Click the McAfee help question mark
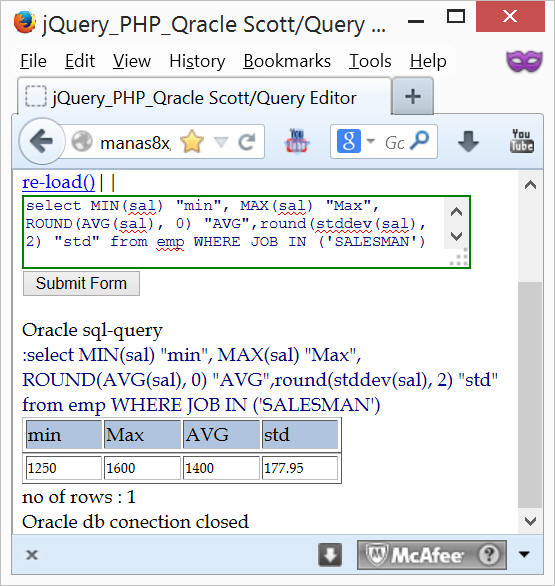555x586 pixels. click(x=489, y=555)
